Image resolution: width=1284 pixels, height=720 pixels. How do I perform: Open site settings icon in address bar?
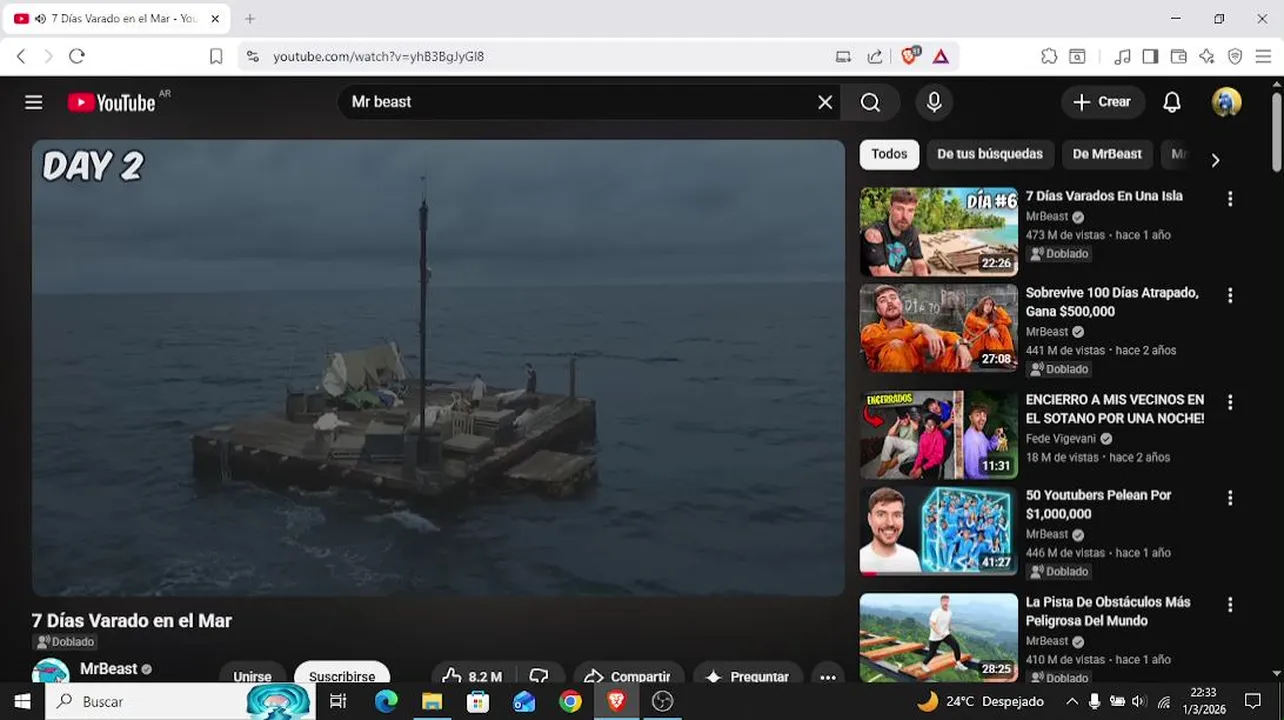pos(252,57)
